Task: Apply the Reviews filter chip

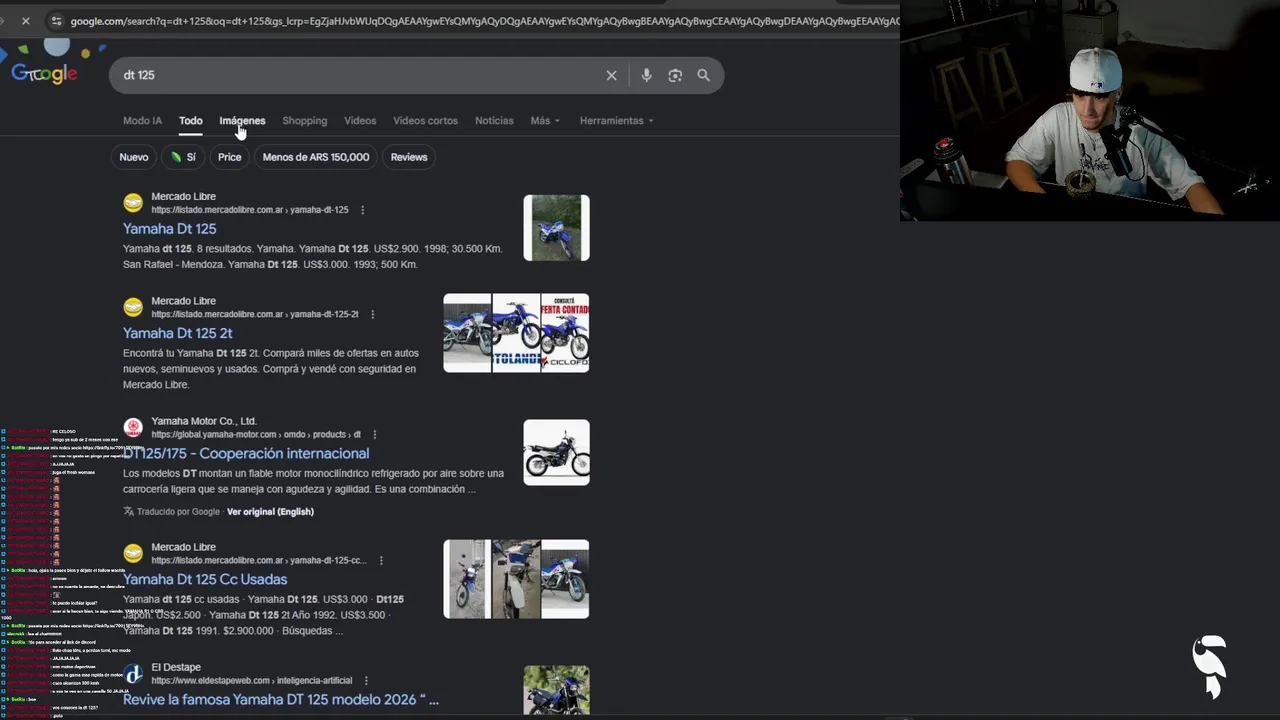Action: (409, 157)
